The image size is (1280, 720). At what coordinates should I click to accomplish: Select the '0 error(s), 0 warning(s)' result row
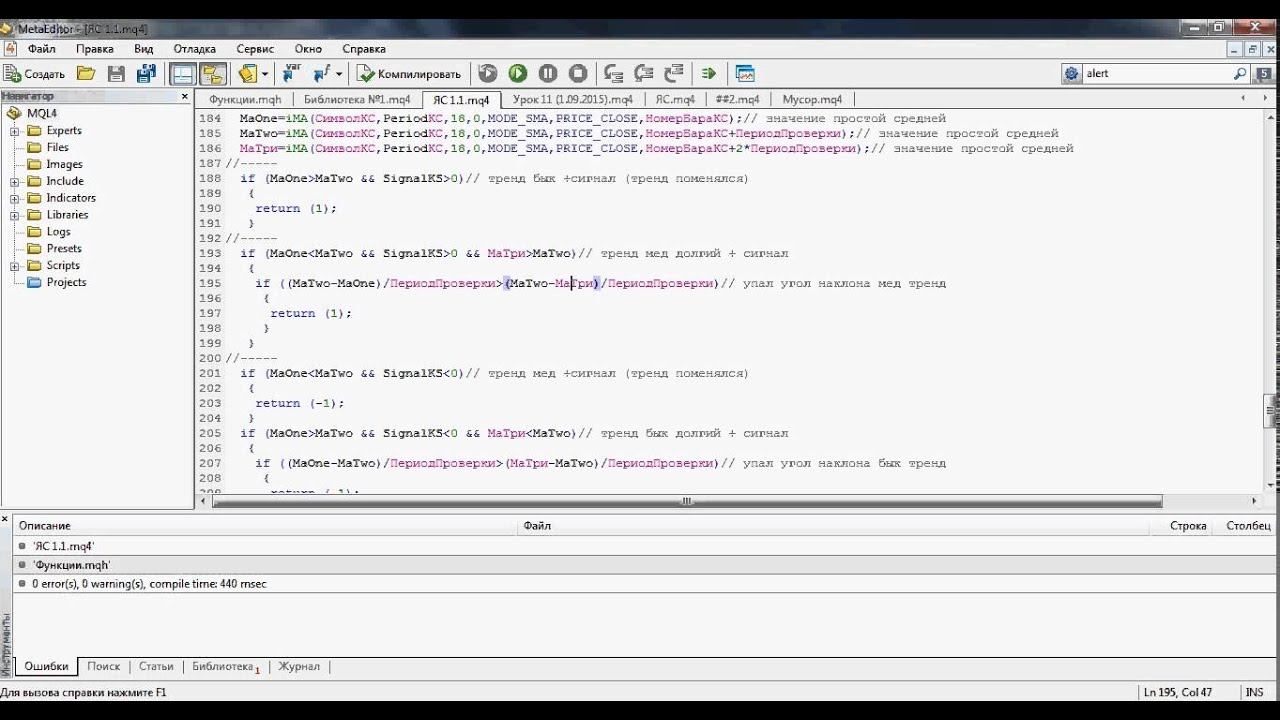(x=642, y=583)
